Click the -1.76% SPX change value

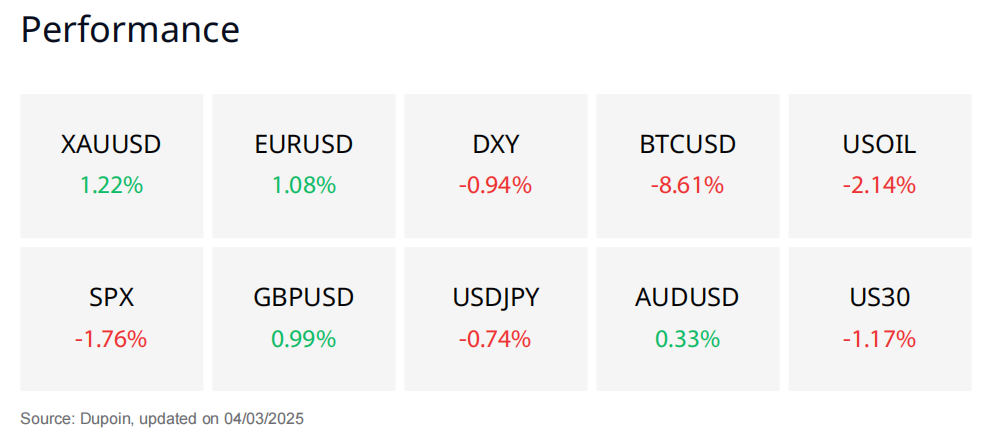point(111,339)
